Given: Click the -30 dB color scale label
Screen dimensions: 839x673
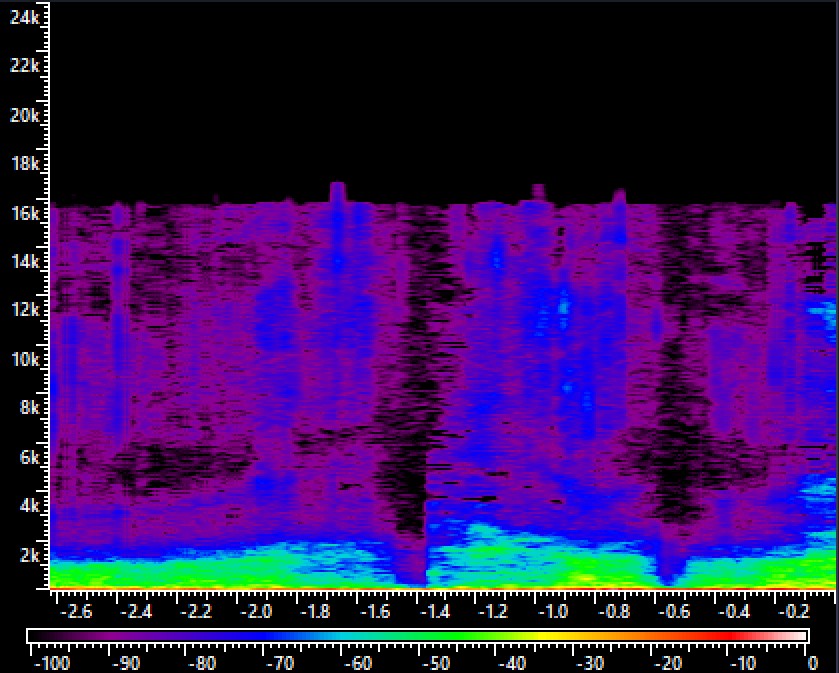Looking at the screenshot, I should point(591,664).
